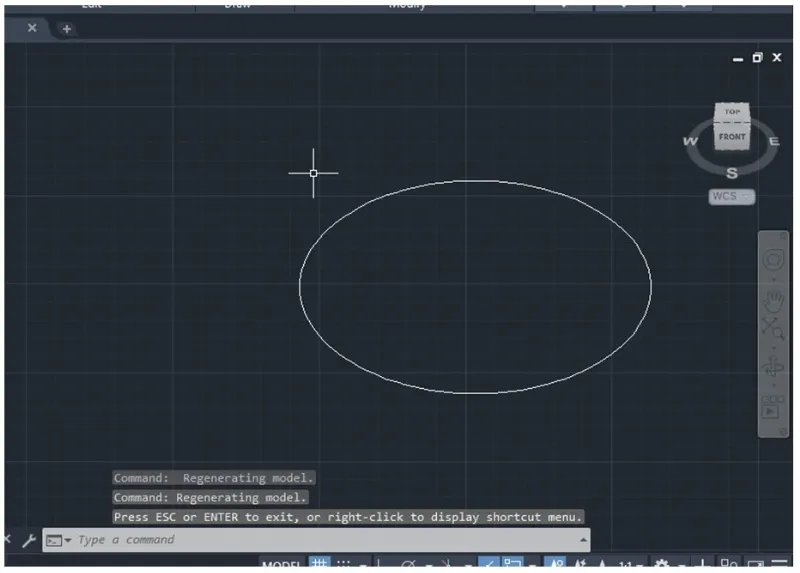This screenshot has width=800, height=573.
Task: Open workspace switching gear
Action: [661, 563]
